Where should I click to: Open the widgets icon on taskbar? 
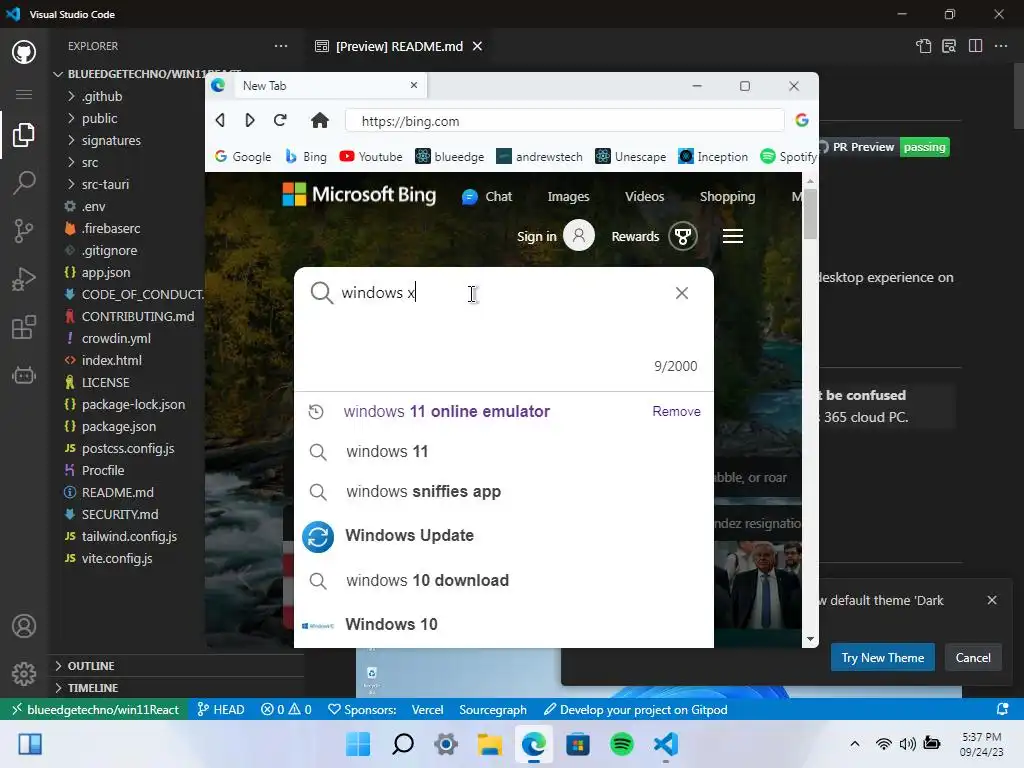(30, 744)
